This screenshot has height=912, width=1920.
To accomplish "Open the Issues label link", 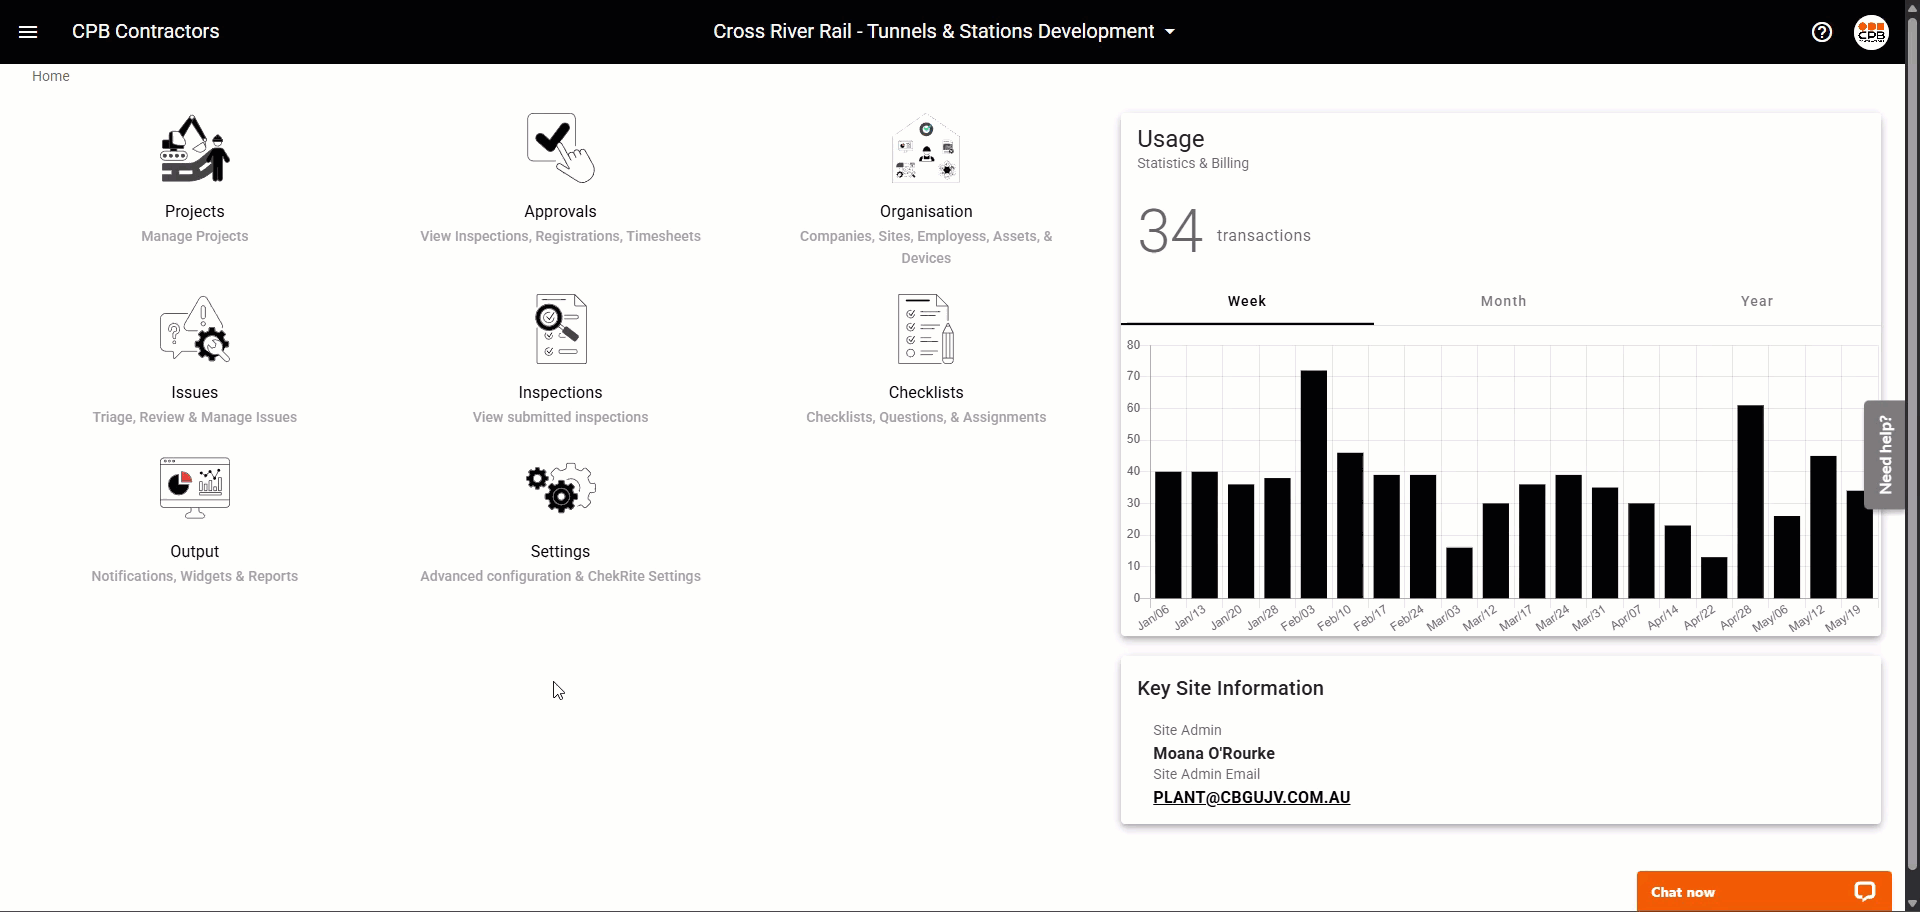I will [x=195, y=392].
